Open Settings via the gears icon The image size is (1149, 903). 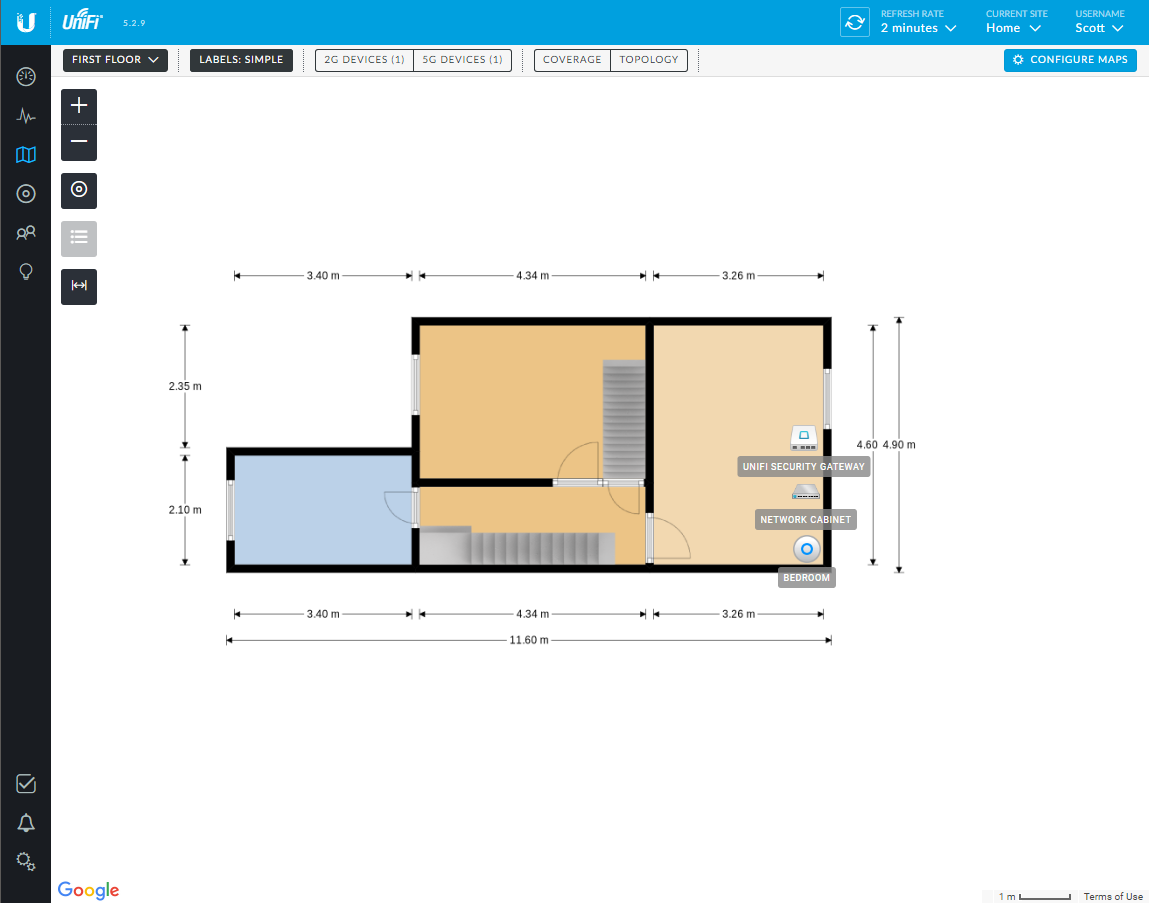[26, 861]
